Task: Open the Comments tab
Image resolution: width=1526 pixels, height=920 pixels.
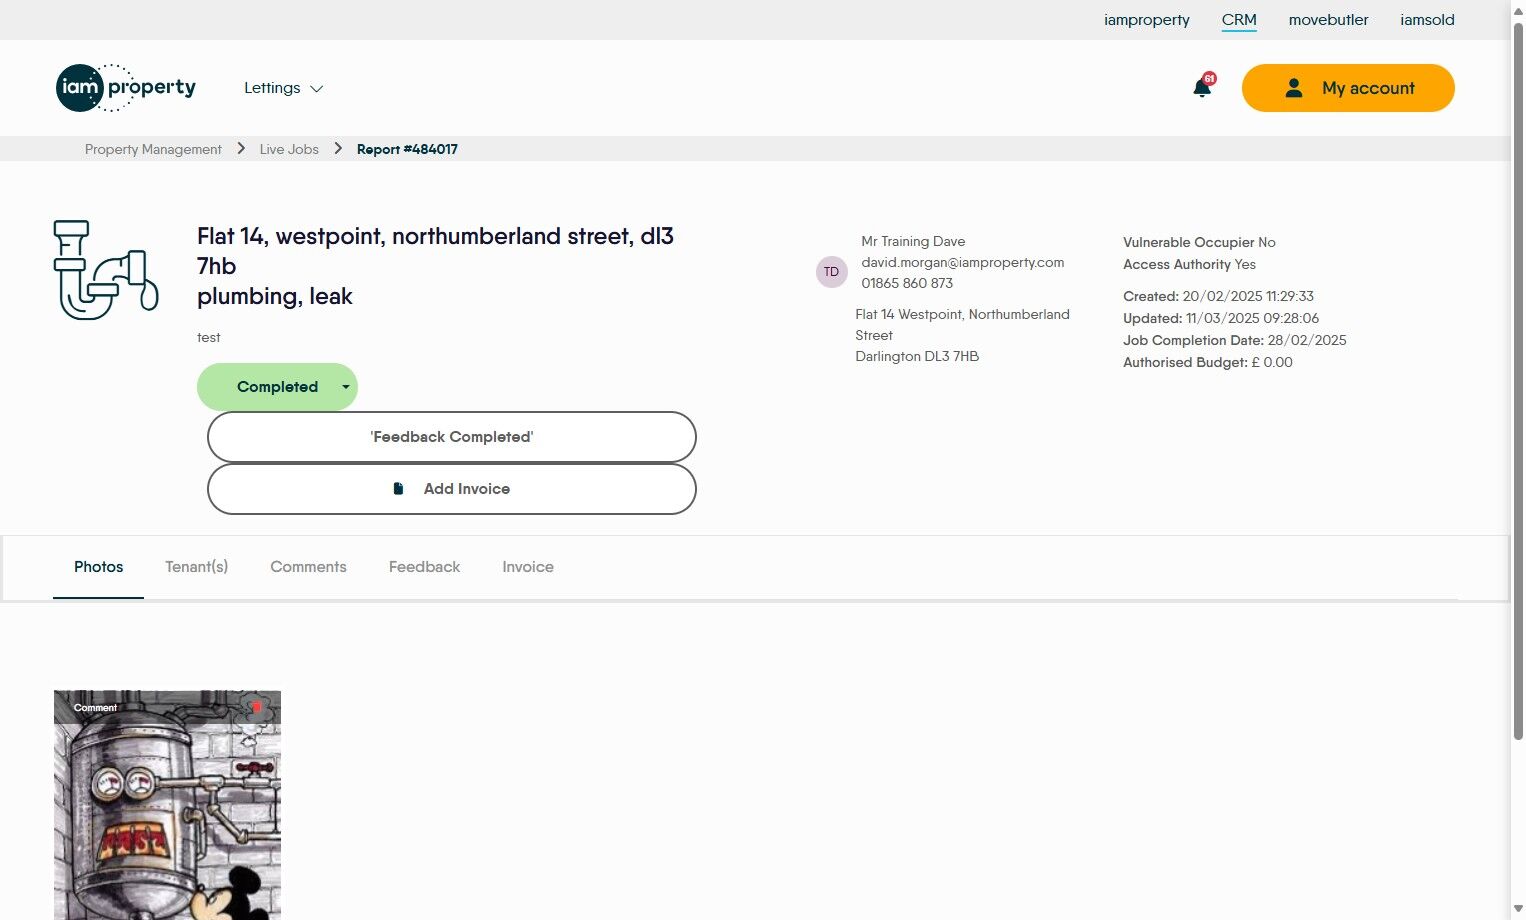Action: coord(308,567)
